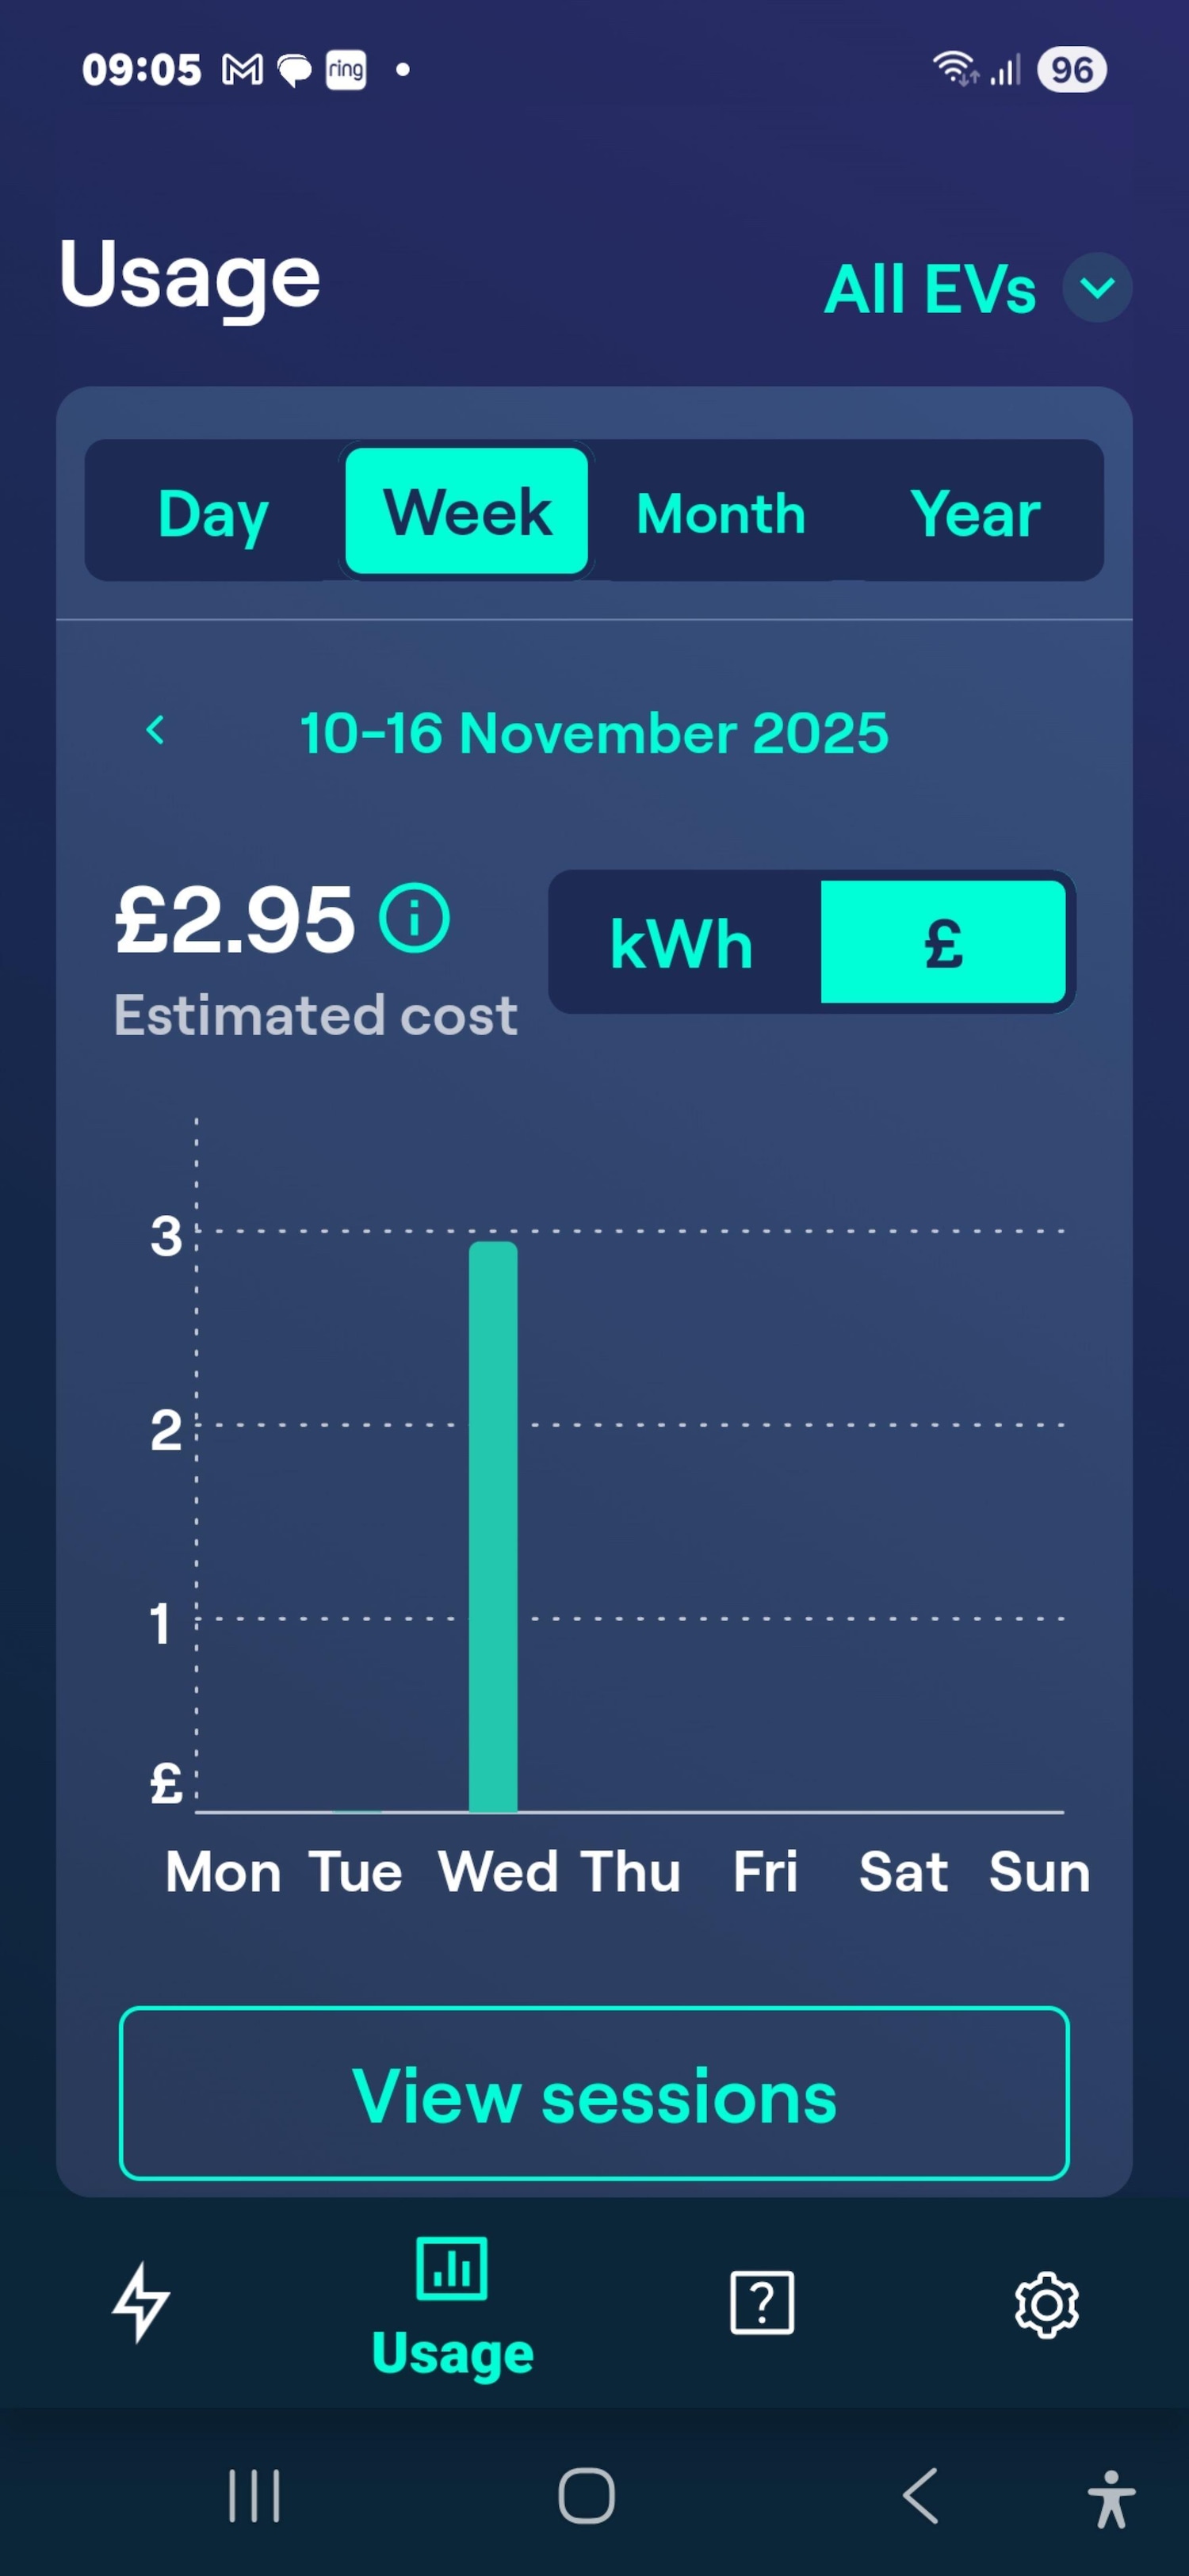This screenshot has width=1189, height=2576.
Task: Switch to the Month tab
Action: coord(721,513)
